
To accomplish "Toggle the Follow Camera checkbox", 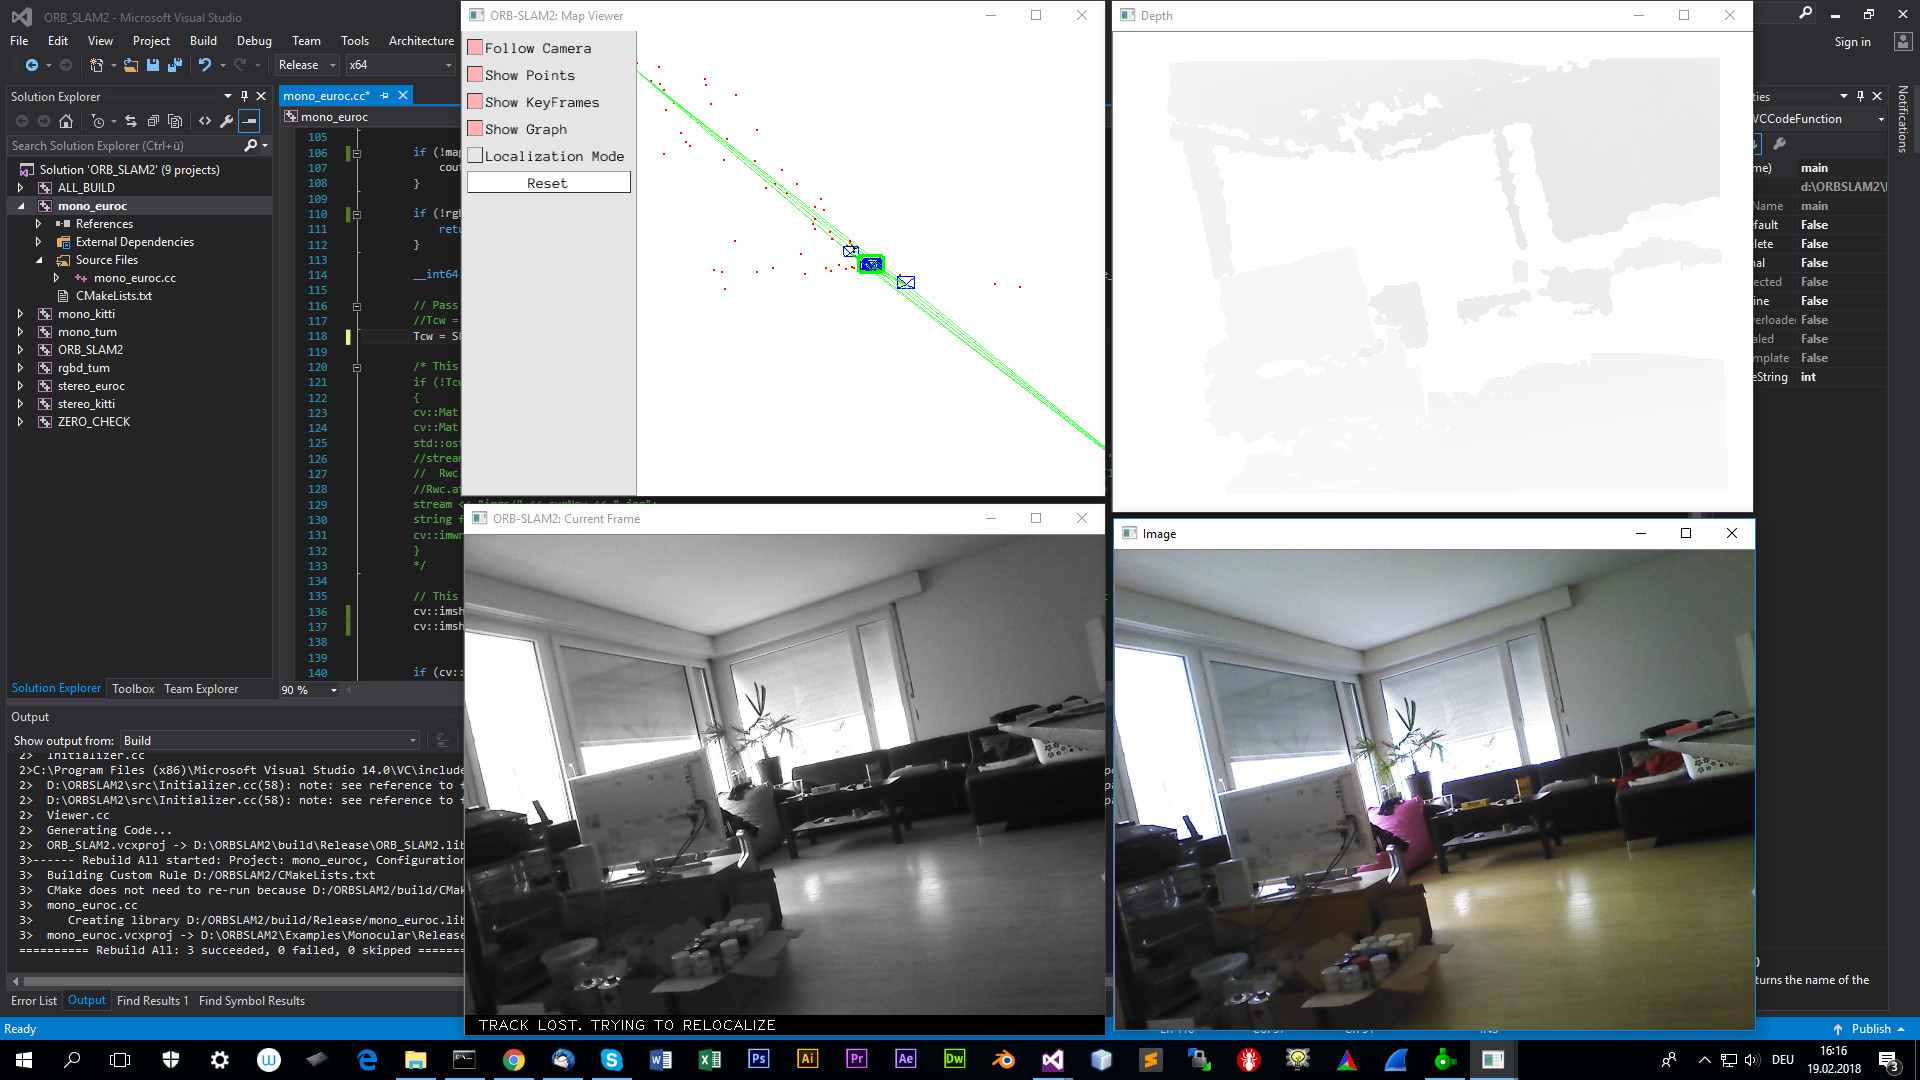I will pyautogui.click(x=476, y=48).
